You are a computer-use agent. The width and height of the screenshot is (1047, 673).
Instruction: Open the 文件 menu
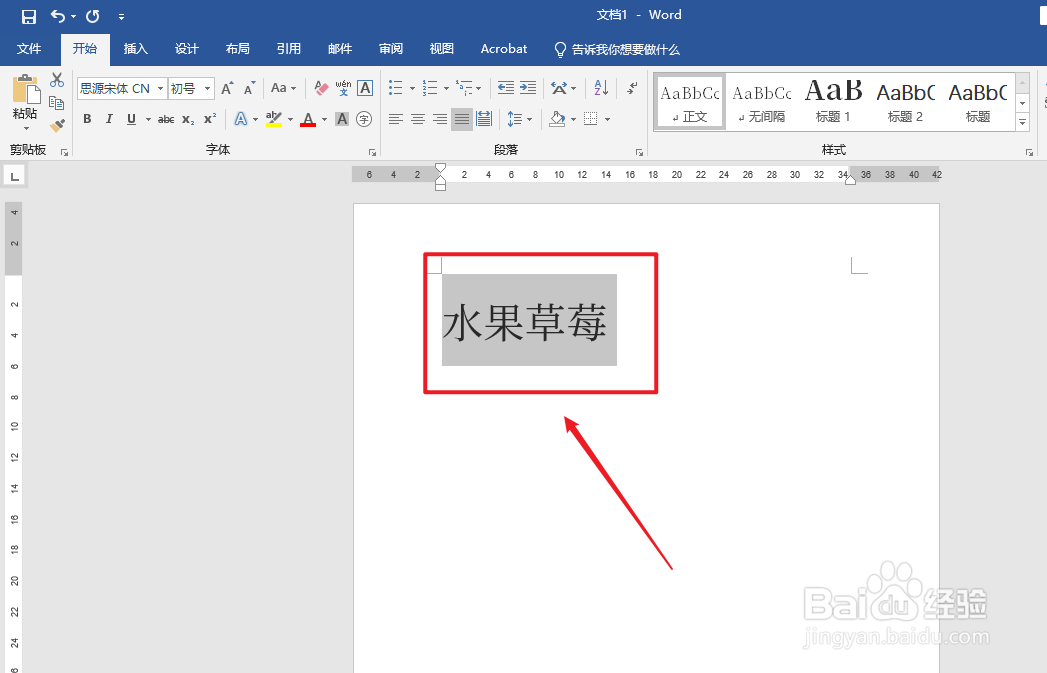coord(29,48)
